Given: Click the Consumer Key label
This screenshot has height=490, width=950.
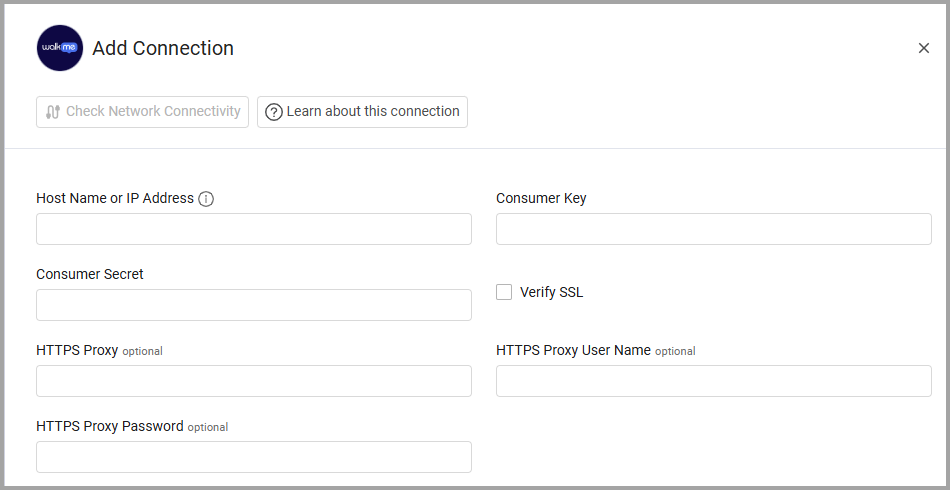Looking at the screenshot, I should click(x=541, y=198).
